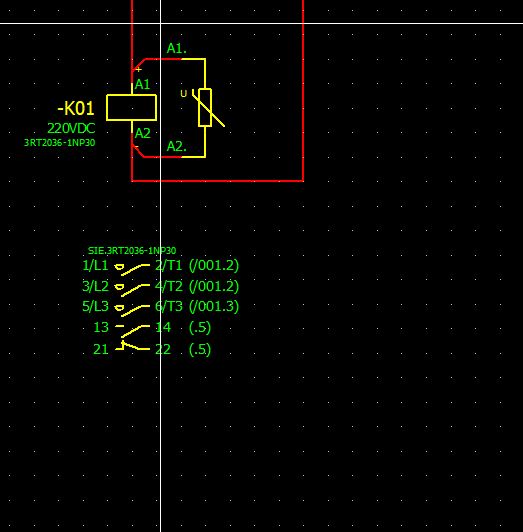This screenshot has width=523, height=532.
Task: Open cross-reference (/001.3) next to 6/T3
Action: [x=214, y=306]
